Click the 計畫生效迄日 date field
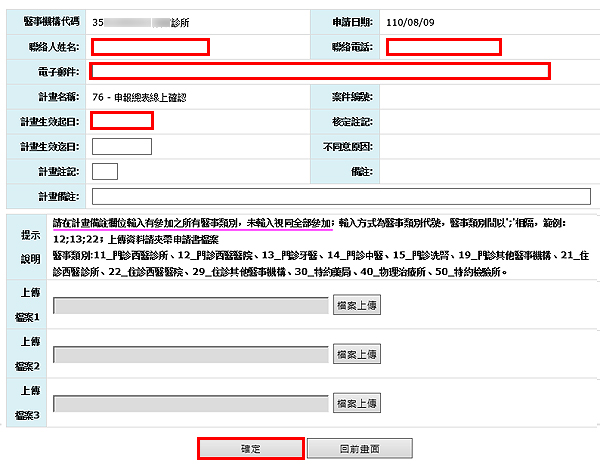 click(x=121, y=147)
